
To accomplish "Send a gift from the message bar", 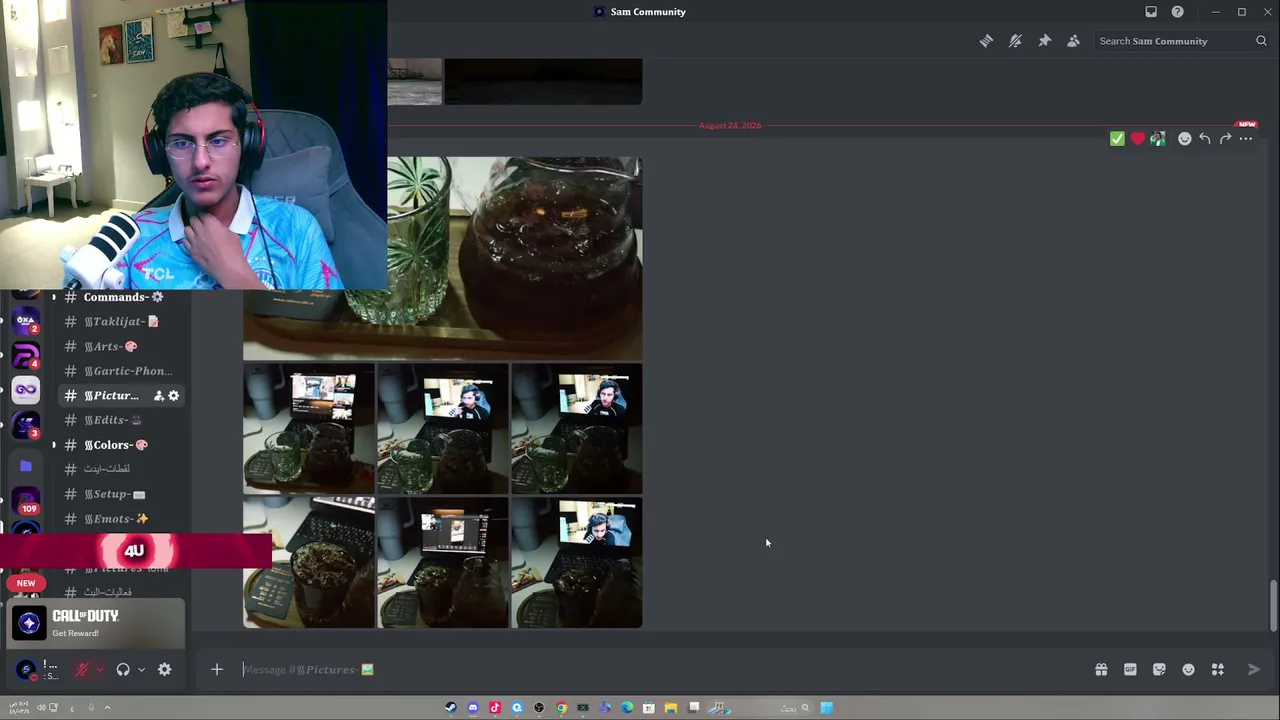I will (x=1101, y=670).
